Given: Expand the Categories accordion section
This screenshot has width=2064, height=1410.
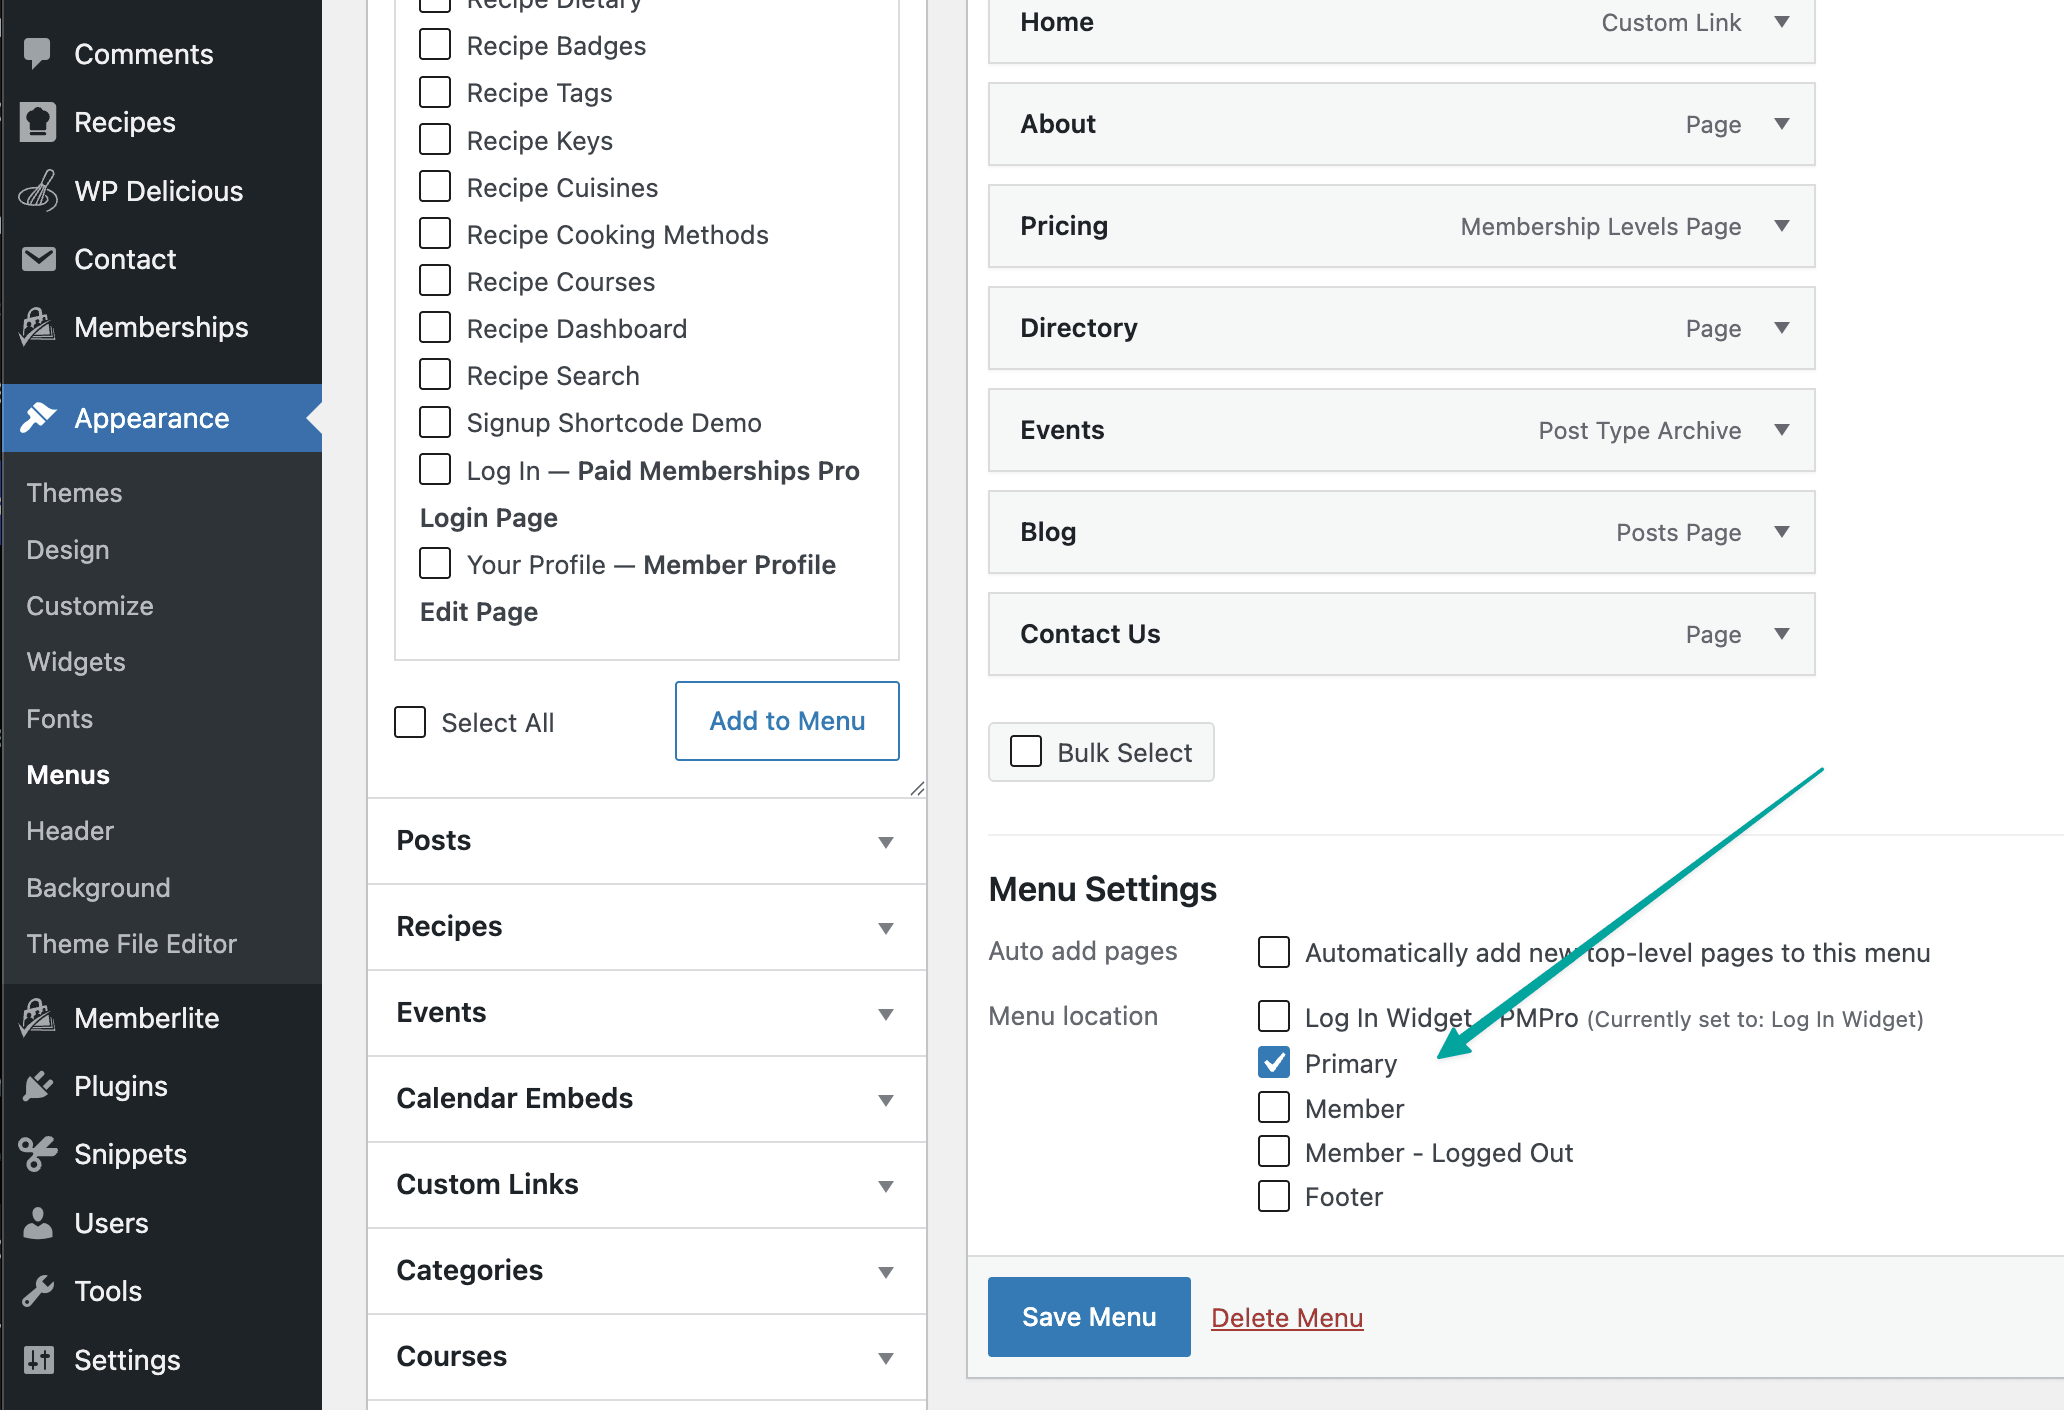Looking at the screenshot, I should pos(647,1271).
